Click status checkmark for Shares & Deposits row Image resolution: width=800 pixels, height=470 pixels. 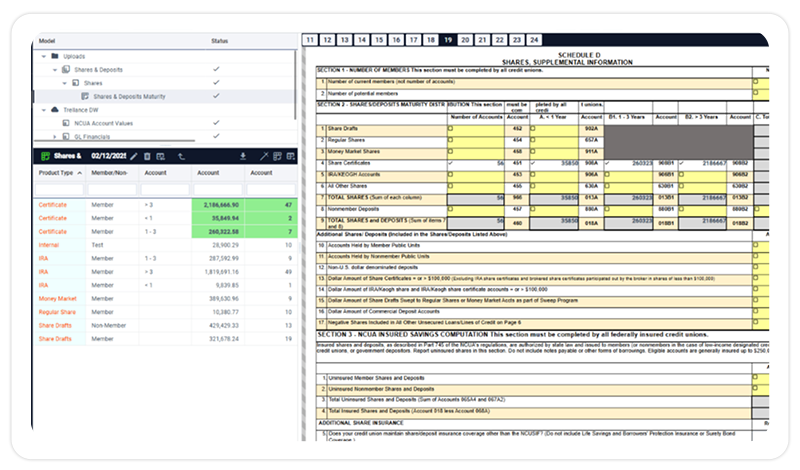click(x=216, y=69)
